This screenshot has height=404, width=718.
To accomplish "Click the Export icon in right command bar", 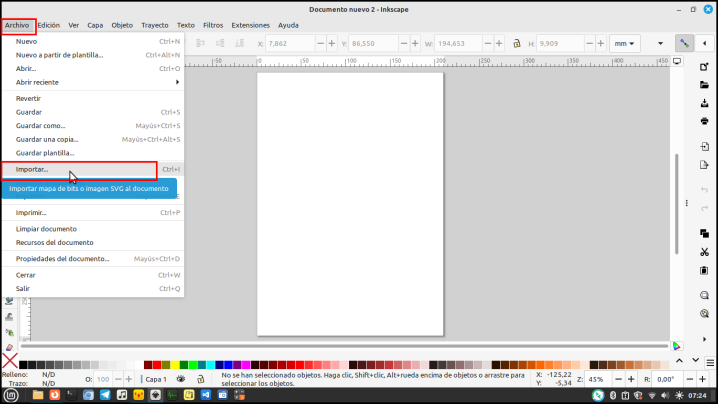I will 704,165.
